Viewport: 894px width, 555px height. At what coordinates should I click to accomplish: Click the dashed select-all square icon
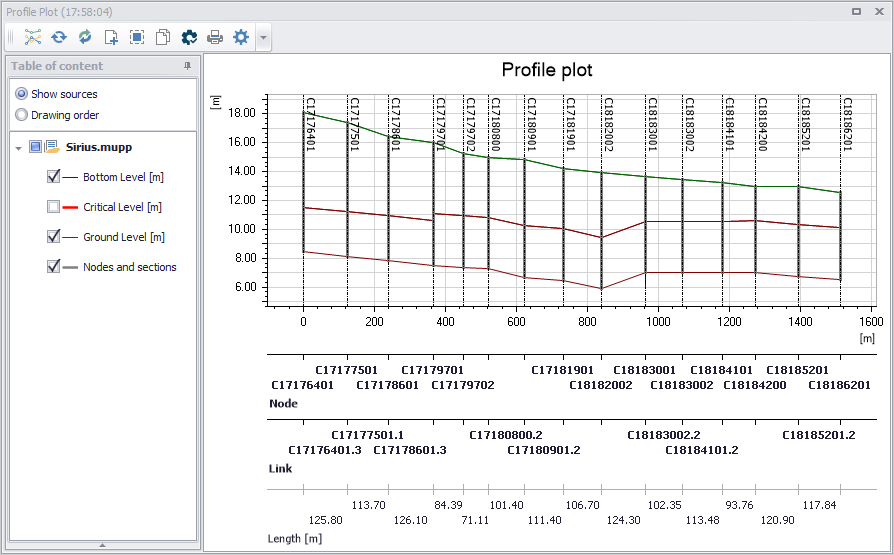pyautogui.click(x=137, y=37)
